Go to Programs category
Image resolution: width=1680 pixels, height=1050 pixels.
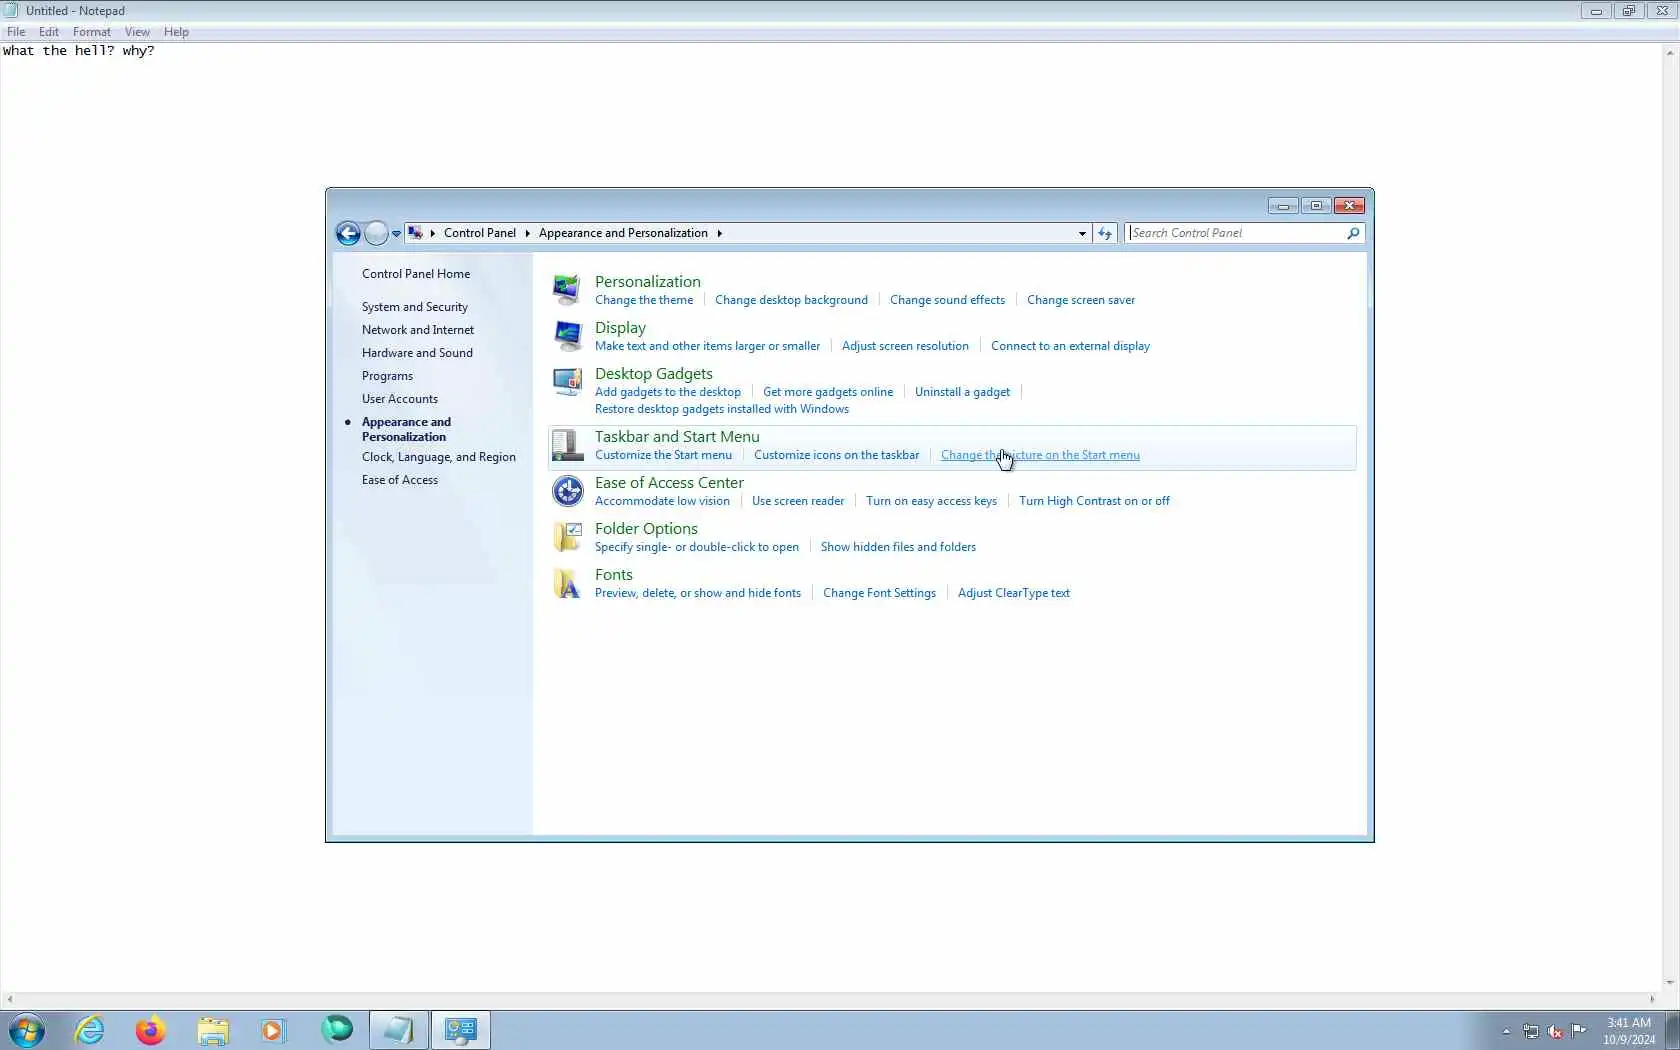[387, 376]
